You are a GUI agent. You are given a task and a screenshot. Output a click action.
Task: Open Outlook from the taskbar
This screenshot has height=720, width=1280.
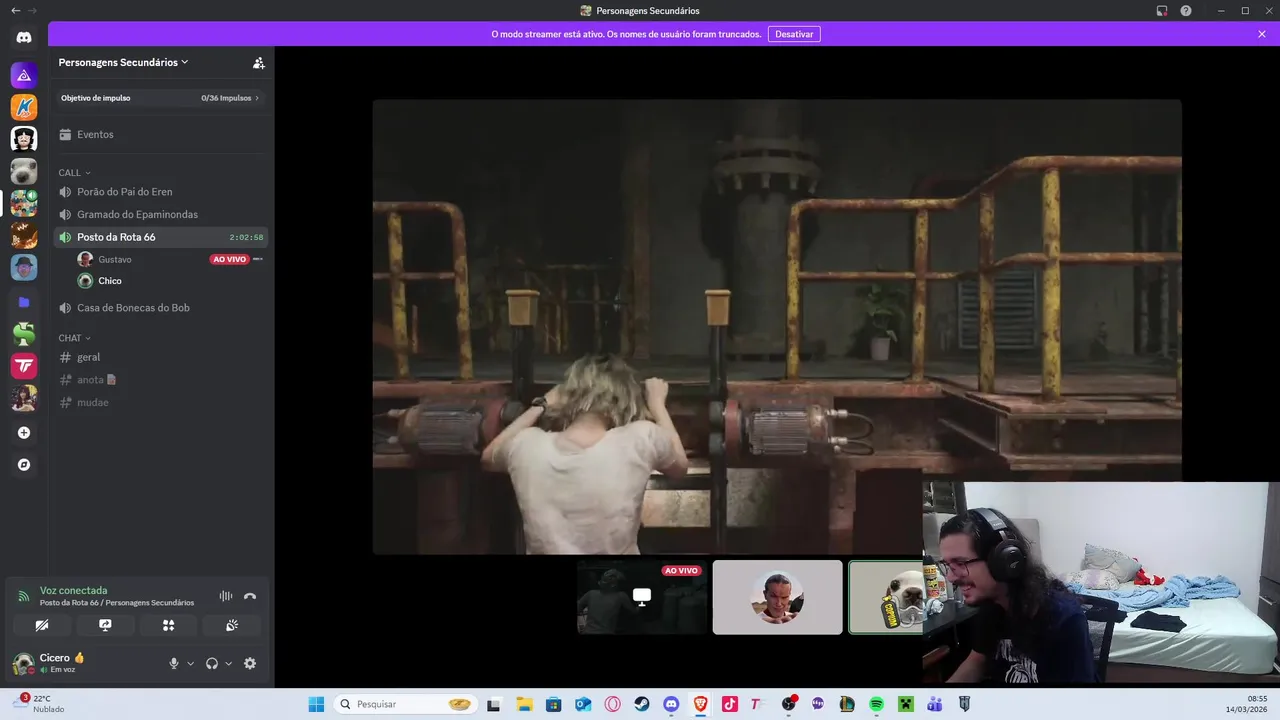583,704
